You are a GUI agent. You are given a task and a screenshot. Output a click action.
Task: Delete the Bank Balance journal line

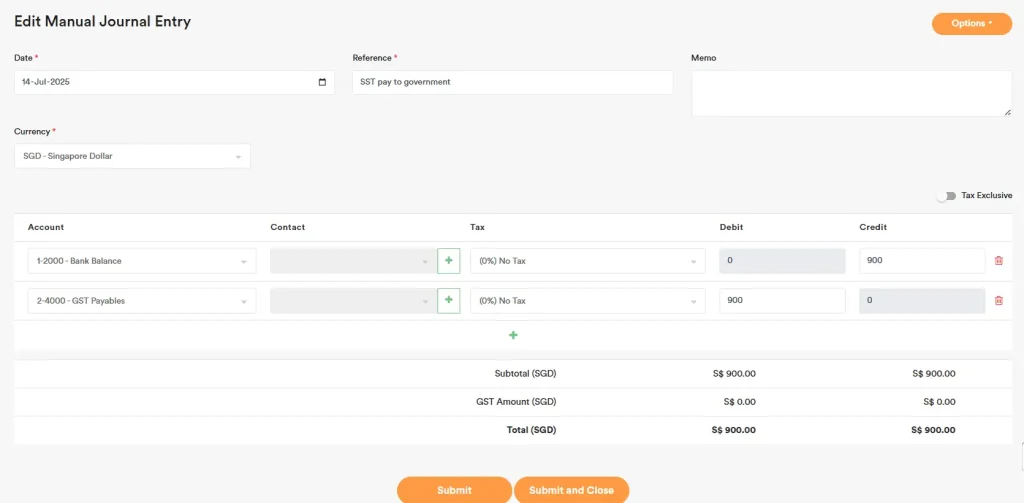pos(998,261)
